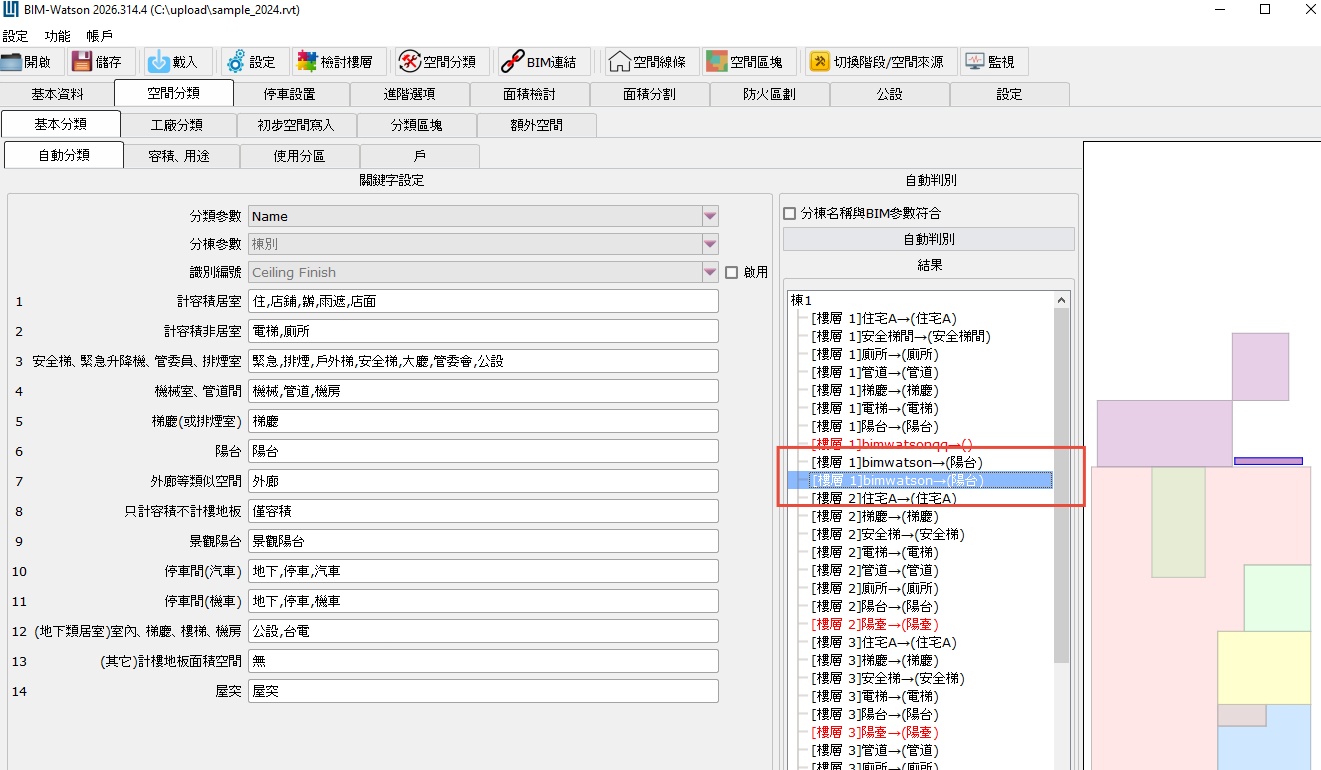Open the 功能 menu
The width and height of the screenshot is (1321, 770).
[x=58, y=36]
